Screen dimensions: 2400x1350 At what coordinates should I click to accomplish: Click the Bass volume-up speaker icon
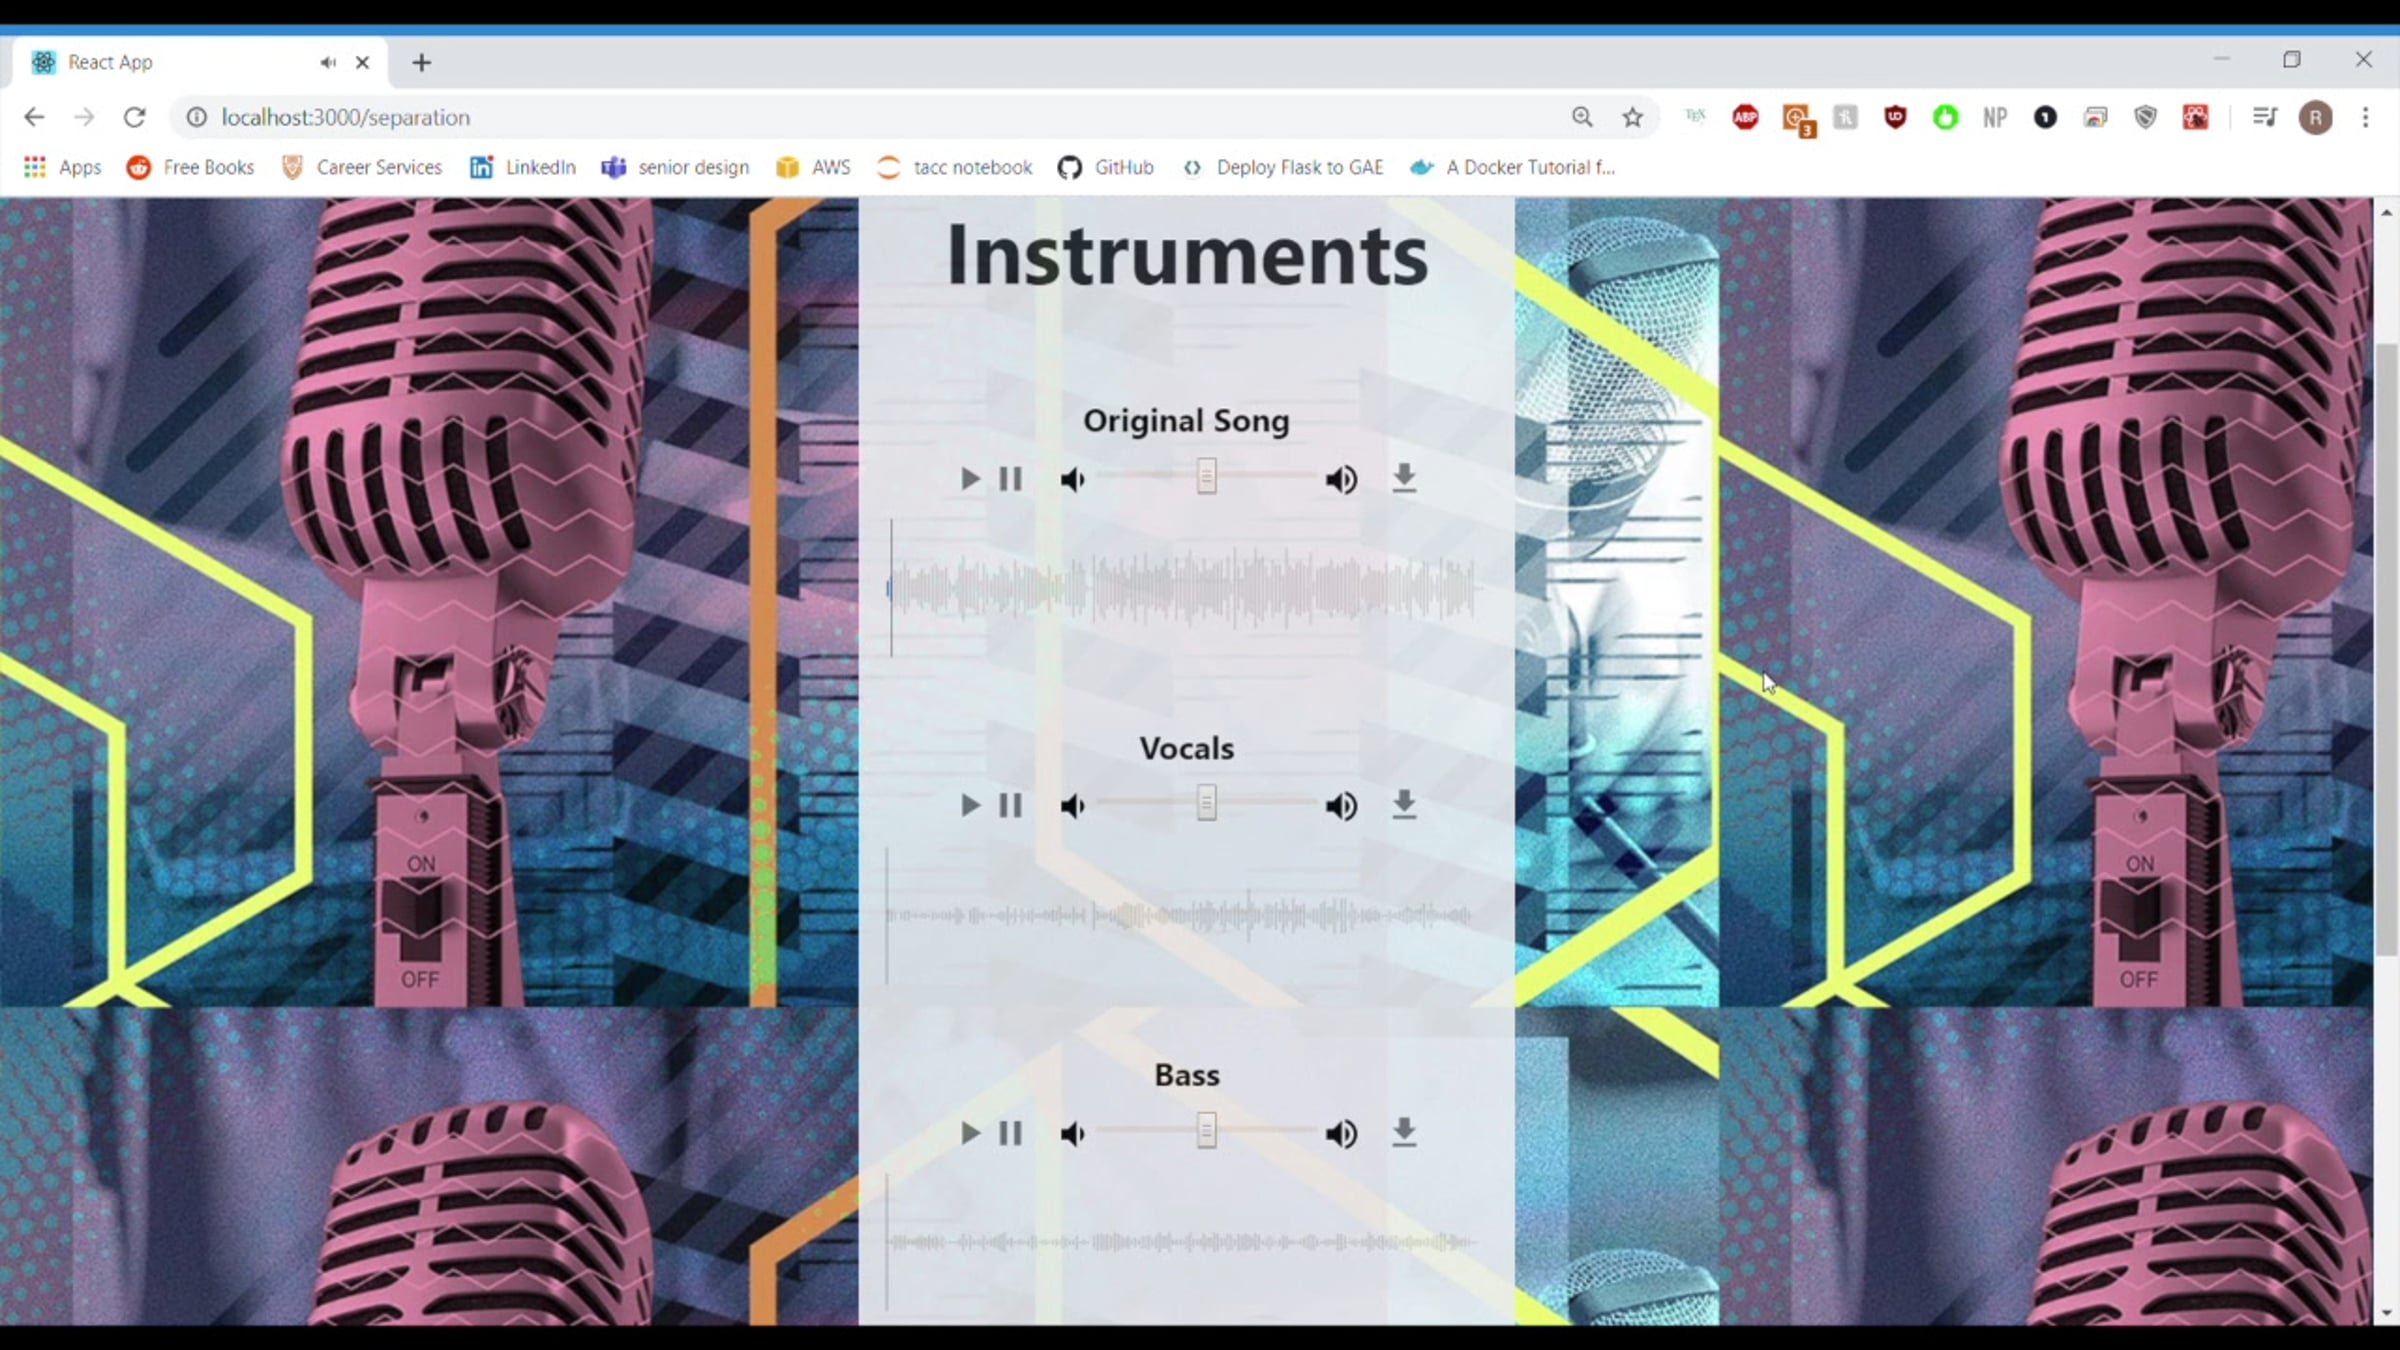click(1341, 1134)
